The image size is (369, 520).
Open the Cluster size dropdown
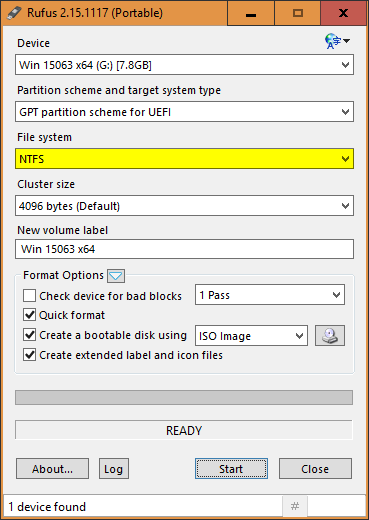[184, 206]
